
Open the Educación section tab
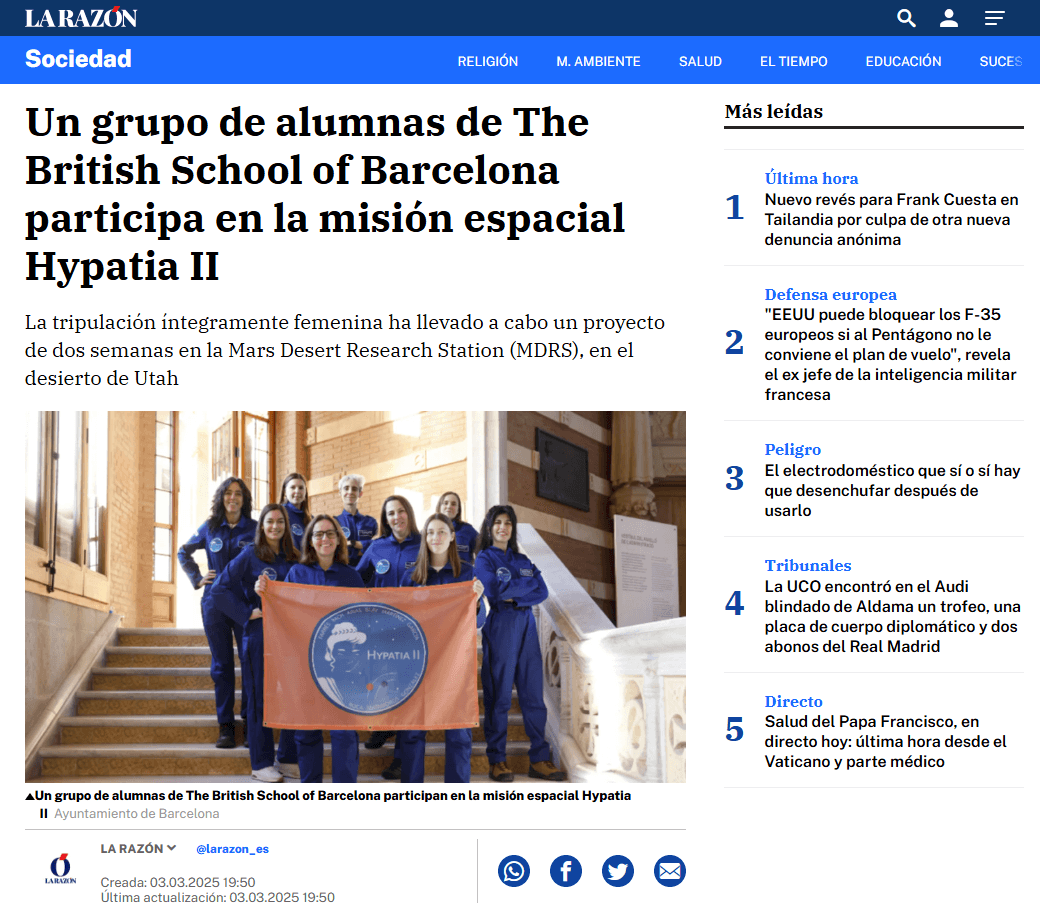coord(903,61)
